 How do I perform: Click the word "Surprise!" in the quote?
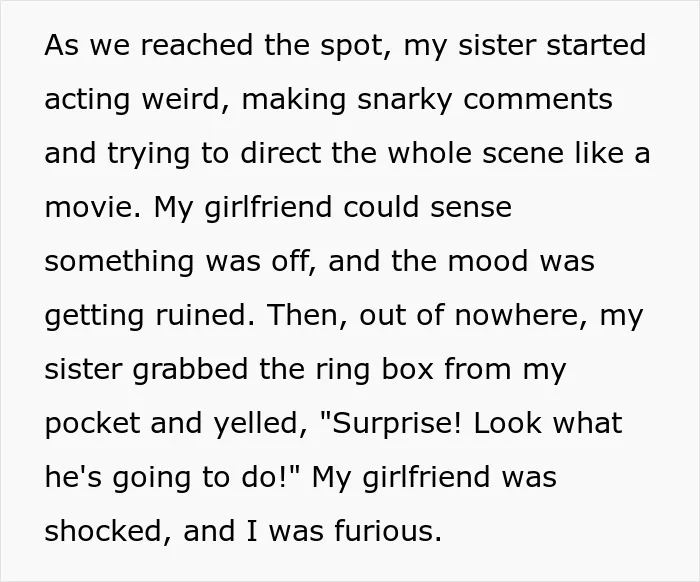(391, 424)
